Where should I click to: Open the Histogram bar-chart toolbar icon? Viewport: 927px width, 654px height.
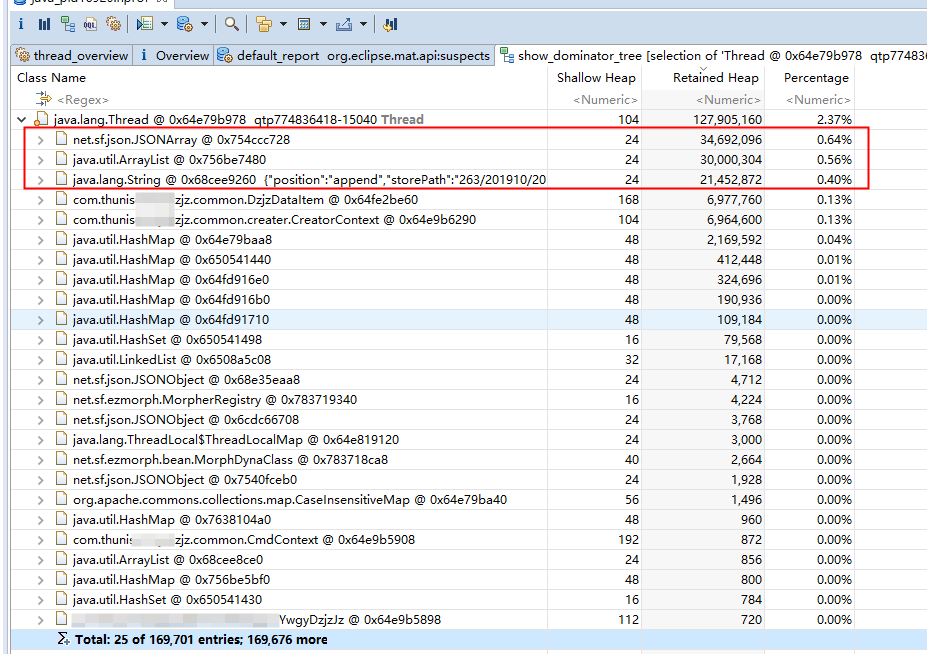pyautogui.click(x=44, y=24)
